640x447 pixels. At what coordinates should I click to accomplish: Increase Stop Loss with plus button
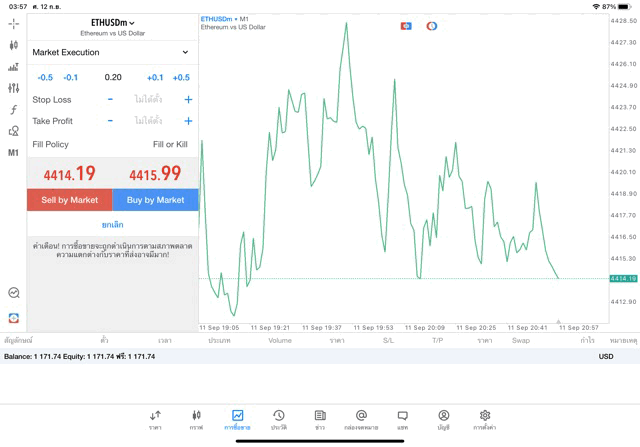click(188, 100)
